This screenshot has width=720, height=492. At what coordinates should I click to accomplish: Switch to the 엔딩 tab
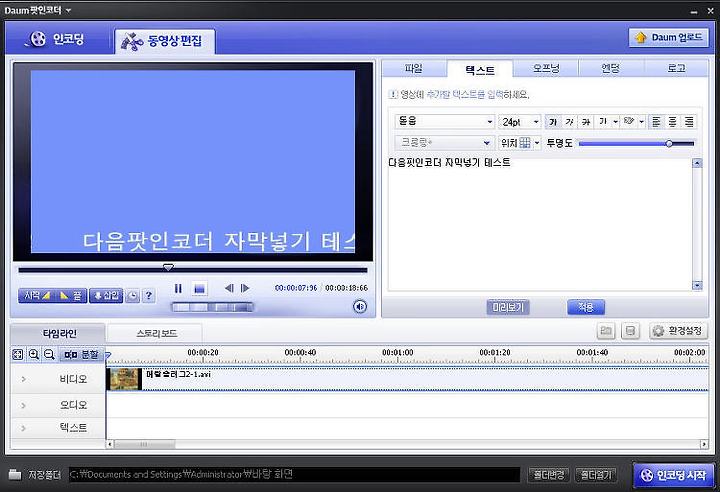(x=611, y=69)
